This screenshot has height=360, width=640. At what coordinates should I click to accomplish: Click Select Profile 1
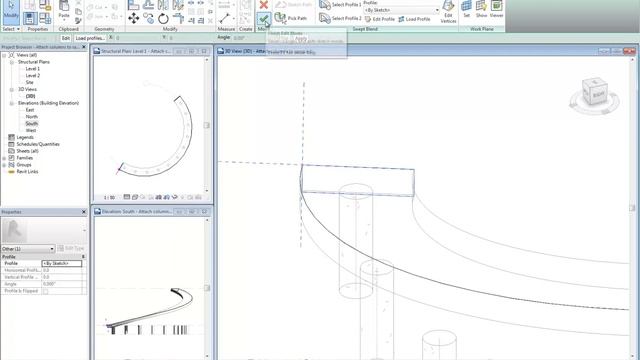340,5
